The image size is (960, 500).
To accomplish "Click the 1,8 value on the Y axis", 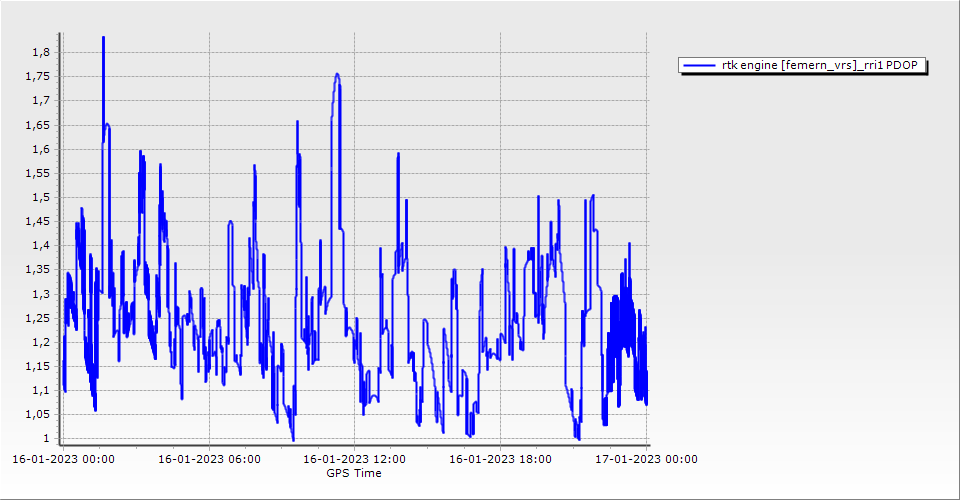I will click(x=41, y=52).
